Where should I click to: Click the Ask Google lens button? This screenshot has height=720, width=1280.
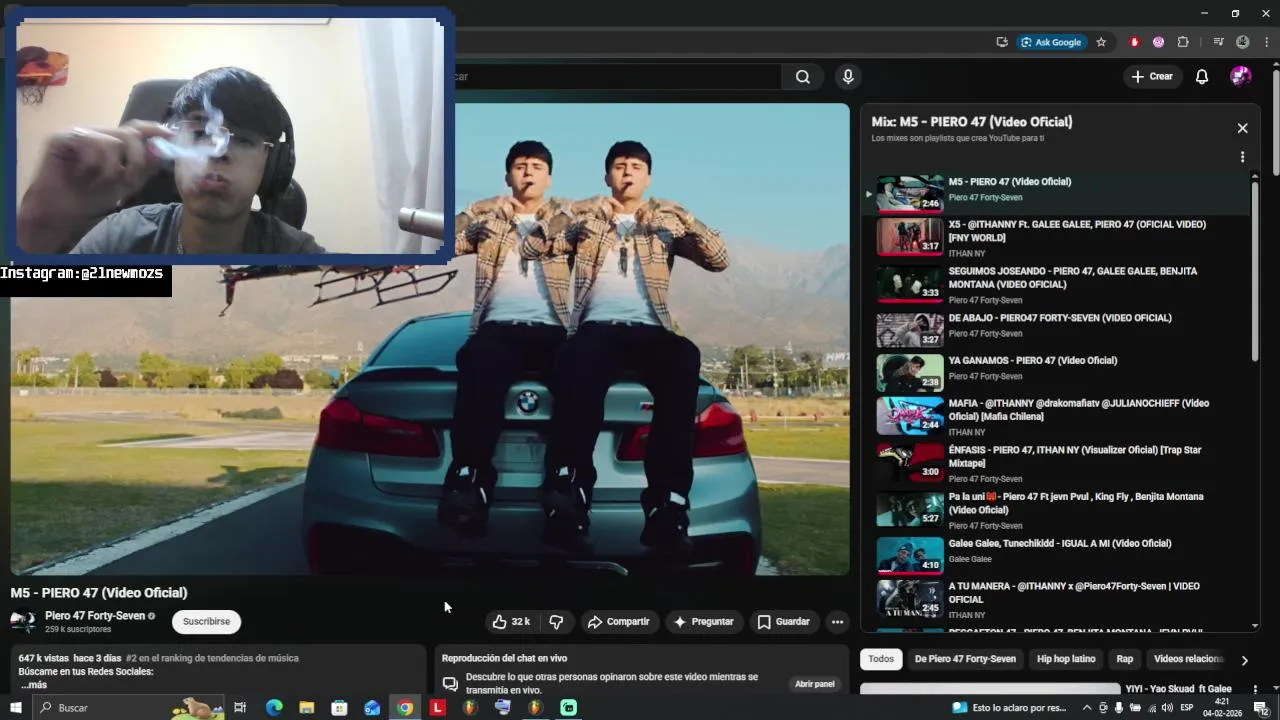click(1050, 42)
